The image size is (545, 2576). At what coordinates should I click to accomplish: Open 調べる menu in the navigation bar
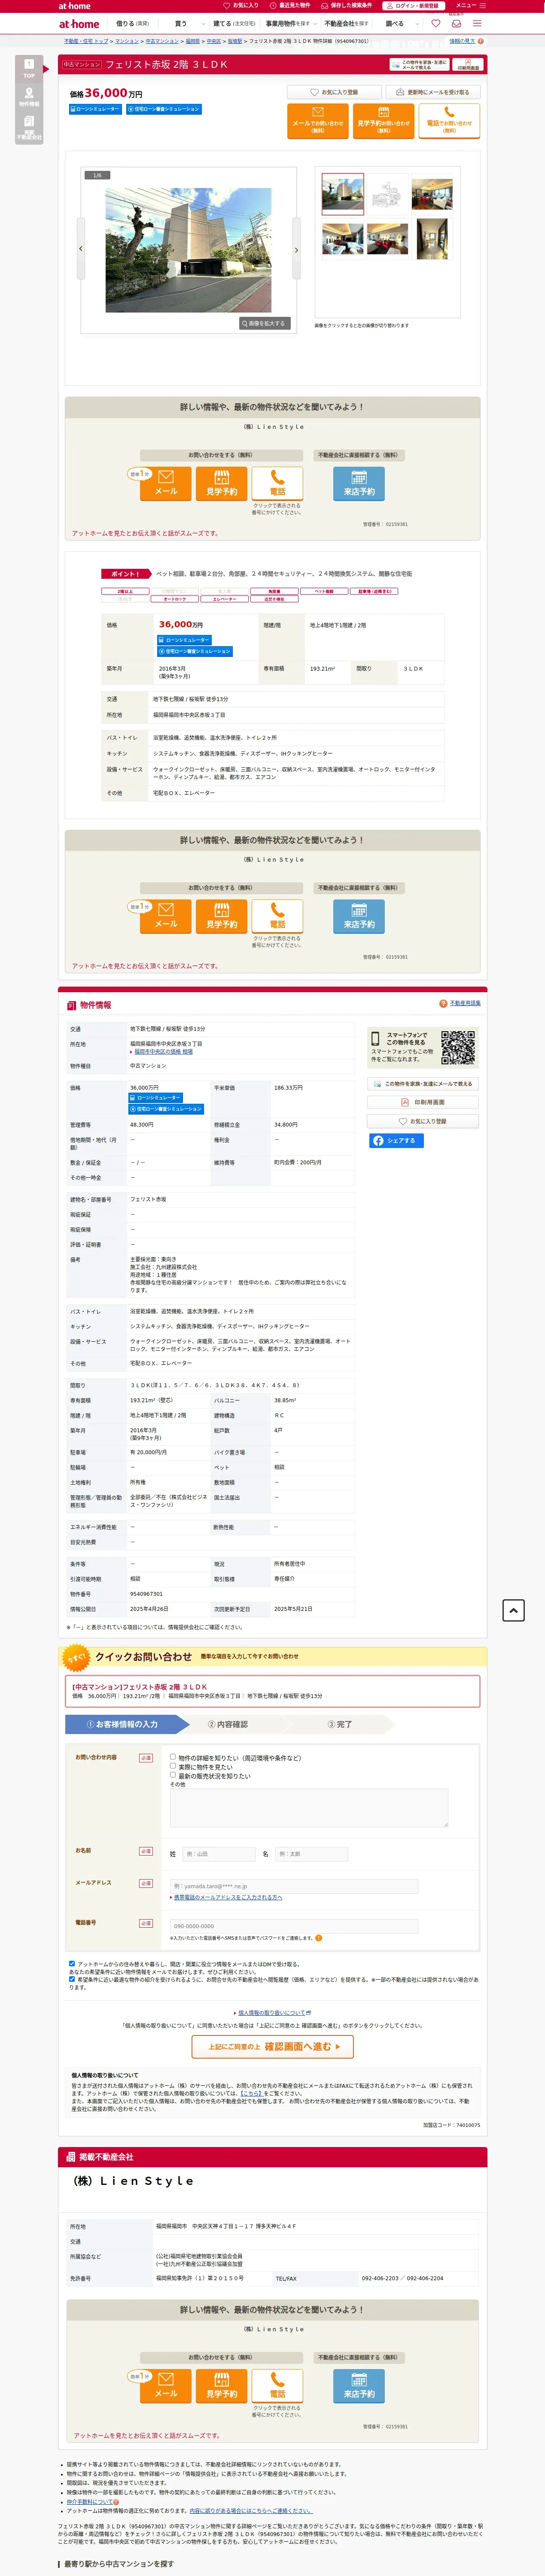(396, 24)
